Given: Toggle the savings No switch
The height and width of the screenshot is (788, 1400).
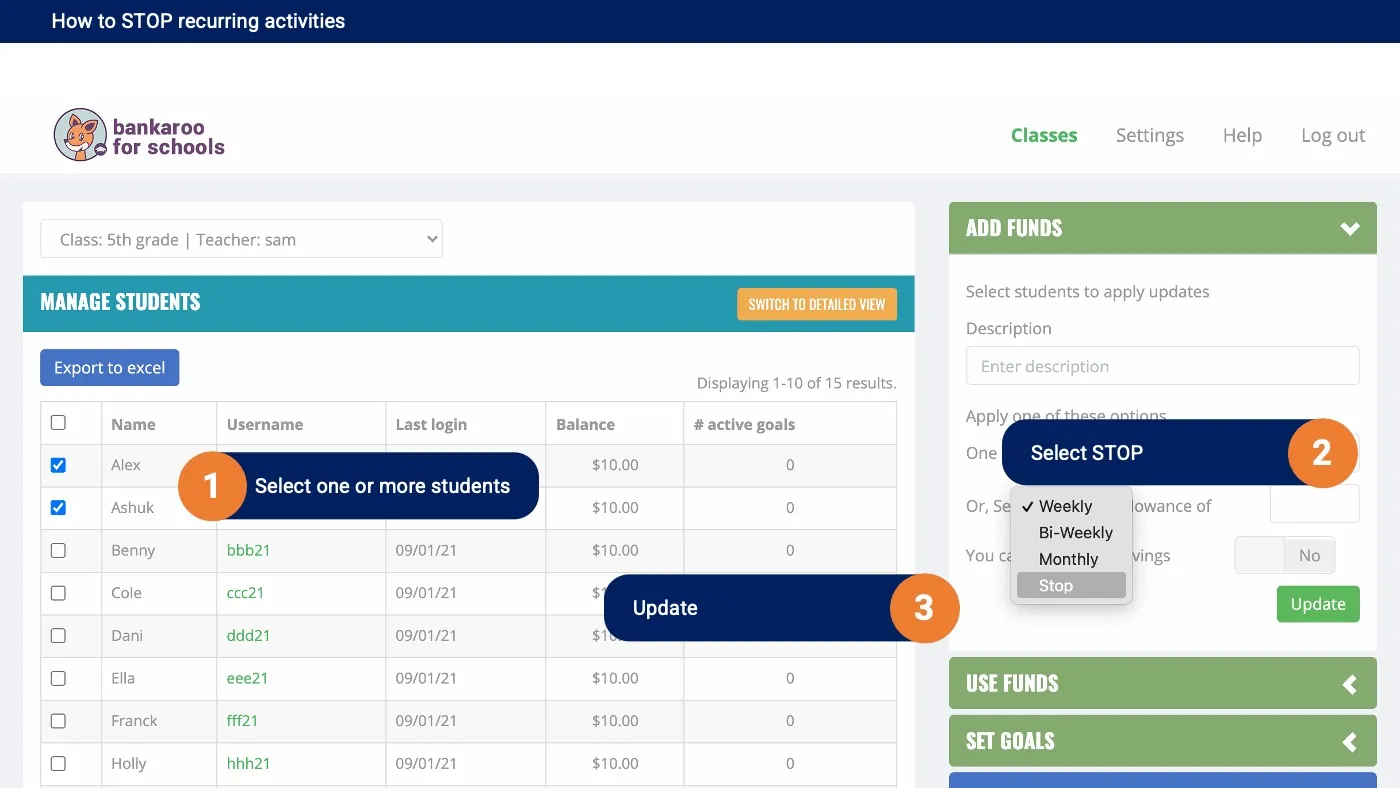Looking at the screenshot, I should (x=1285, y=556).
